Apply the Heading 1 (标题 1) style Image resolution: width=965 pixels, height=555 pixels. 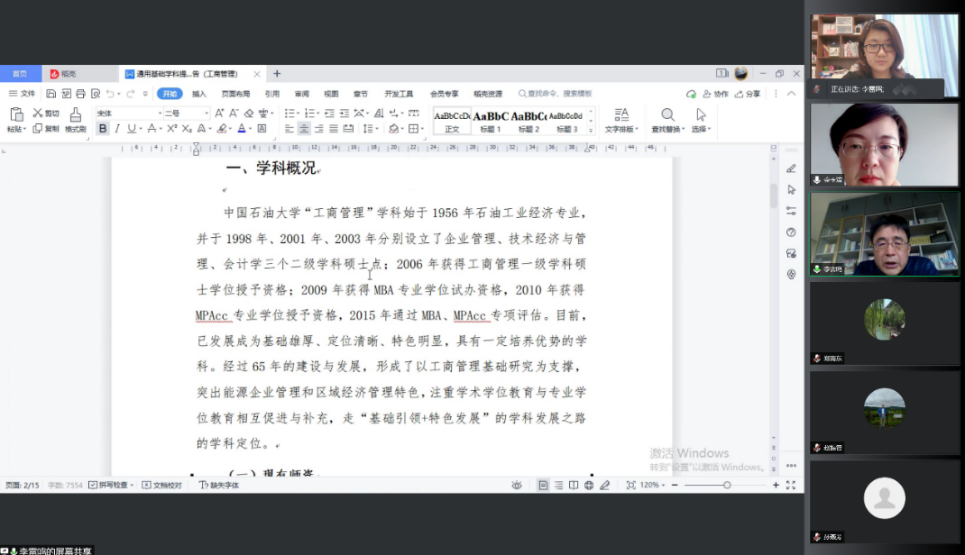pos(490,120)
